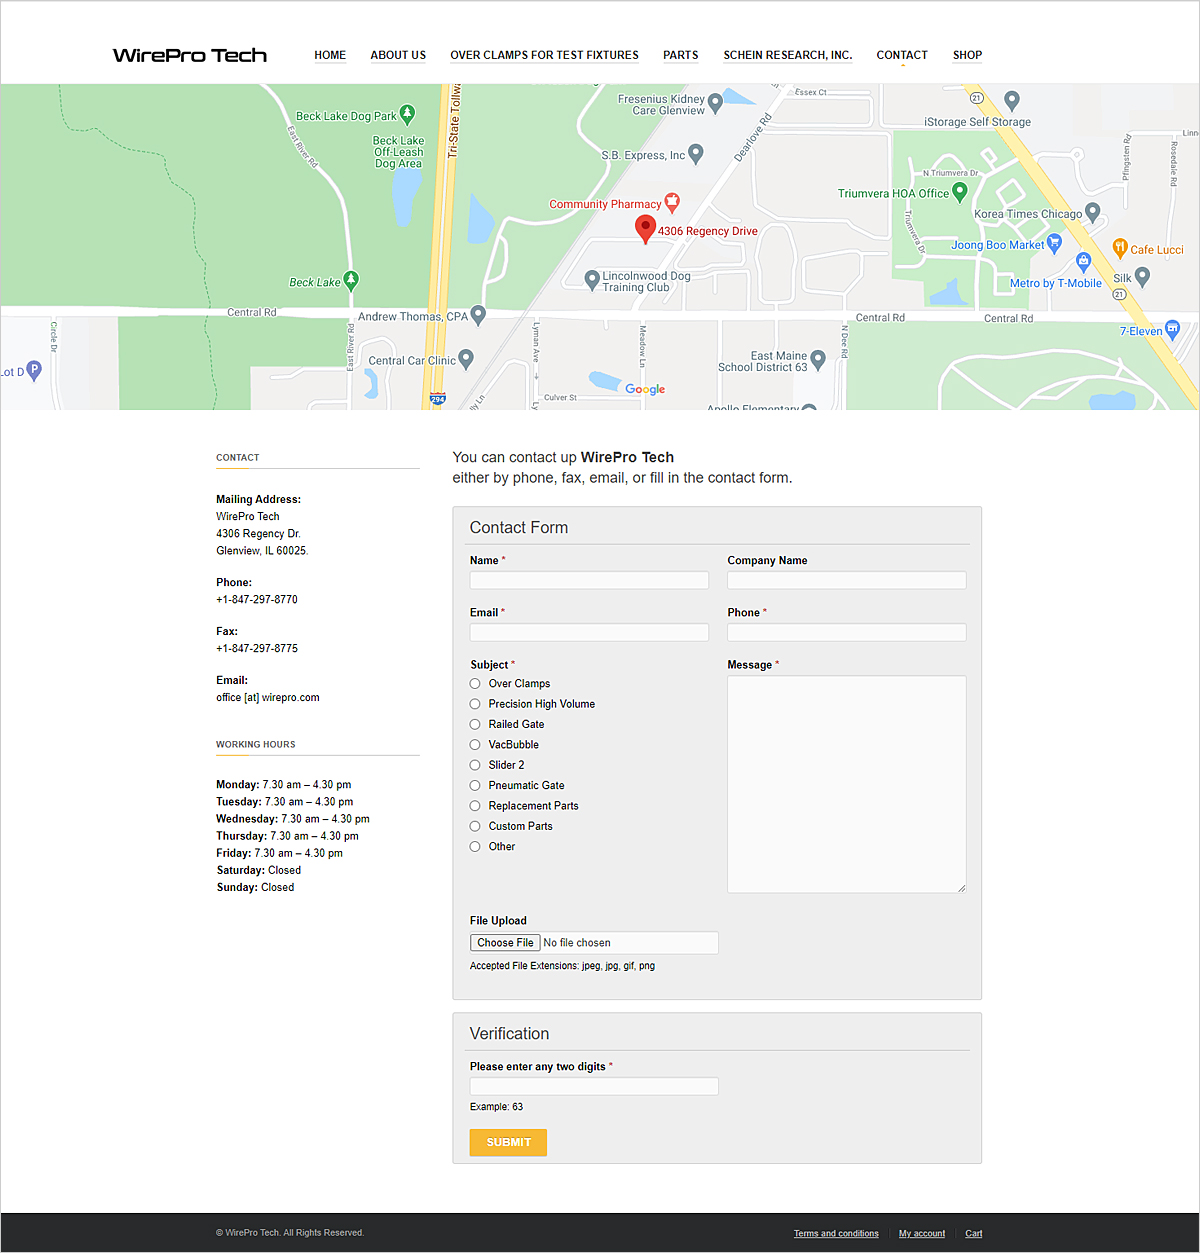Choose Custom Parts as subject
Screen dimensions: 1200x1253
(x=475, y=826)
